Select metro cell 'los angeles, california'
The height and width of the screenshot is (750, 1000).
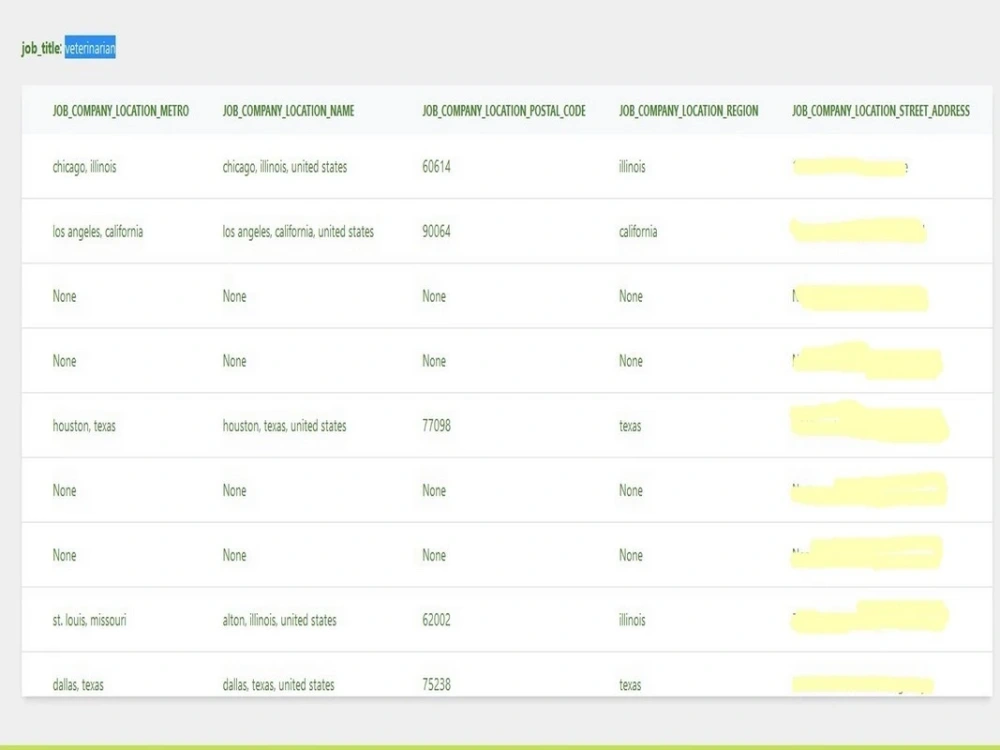[98, 232]
